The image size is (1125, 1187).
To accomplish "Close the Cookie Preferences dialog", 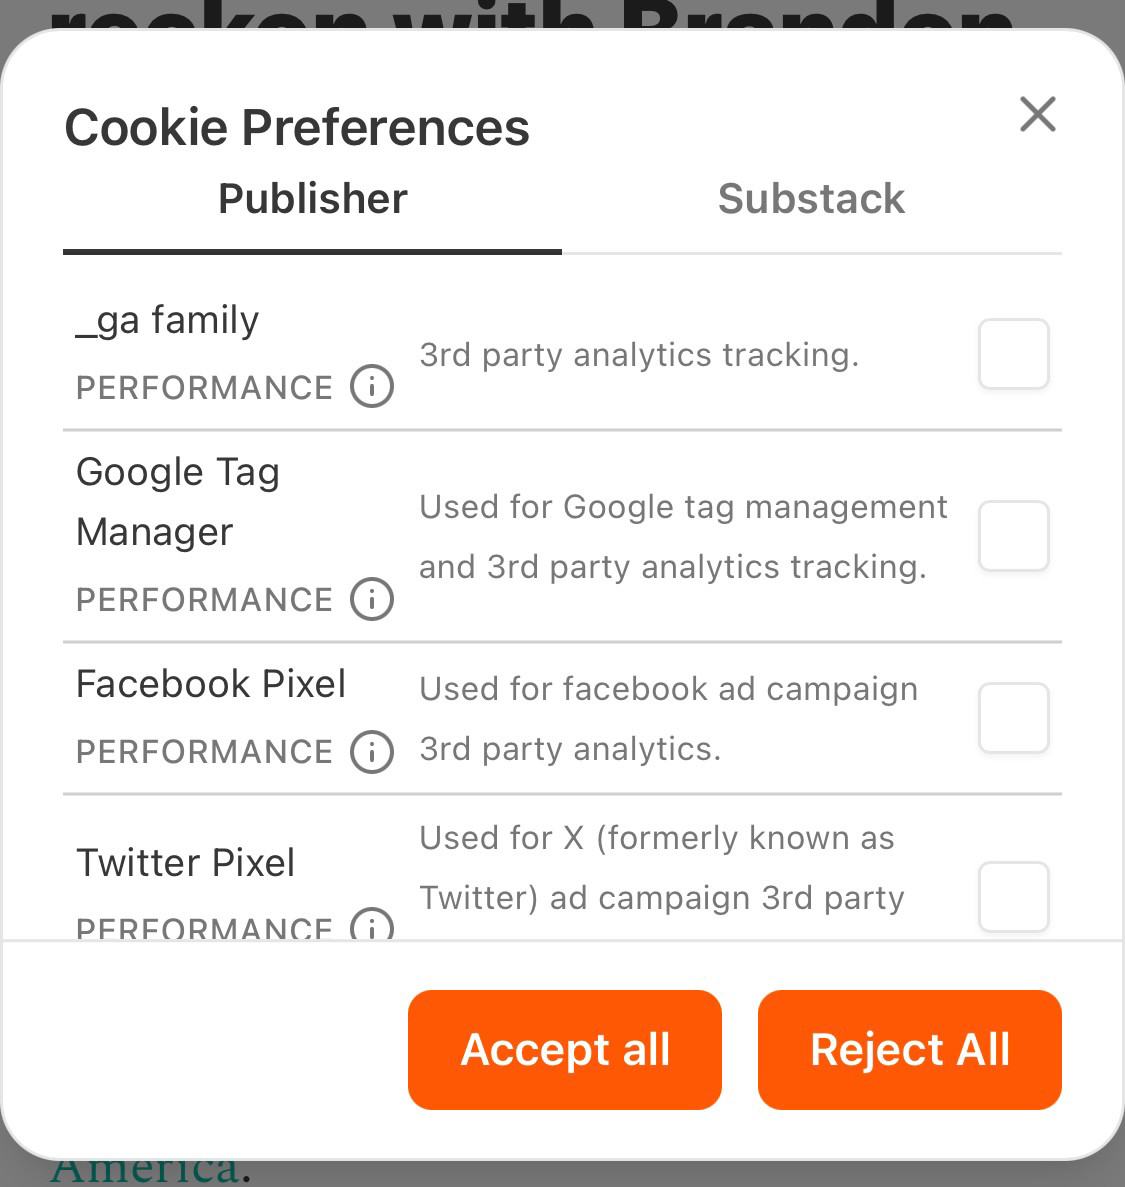I will (1037, 114).
